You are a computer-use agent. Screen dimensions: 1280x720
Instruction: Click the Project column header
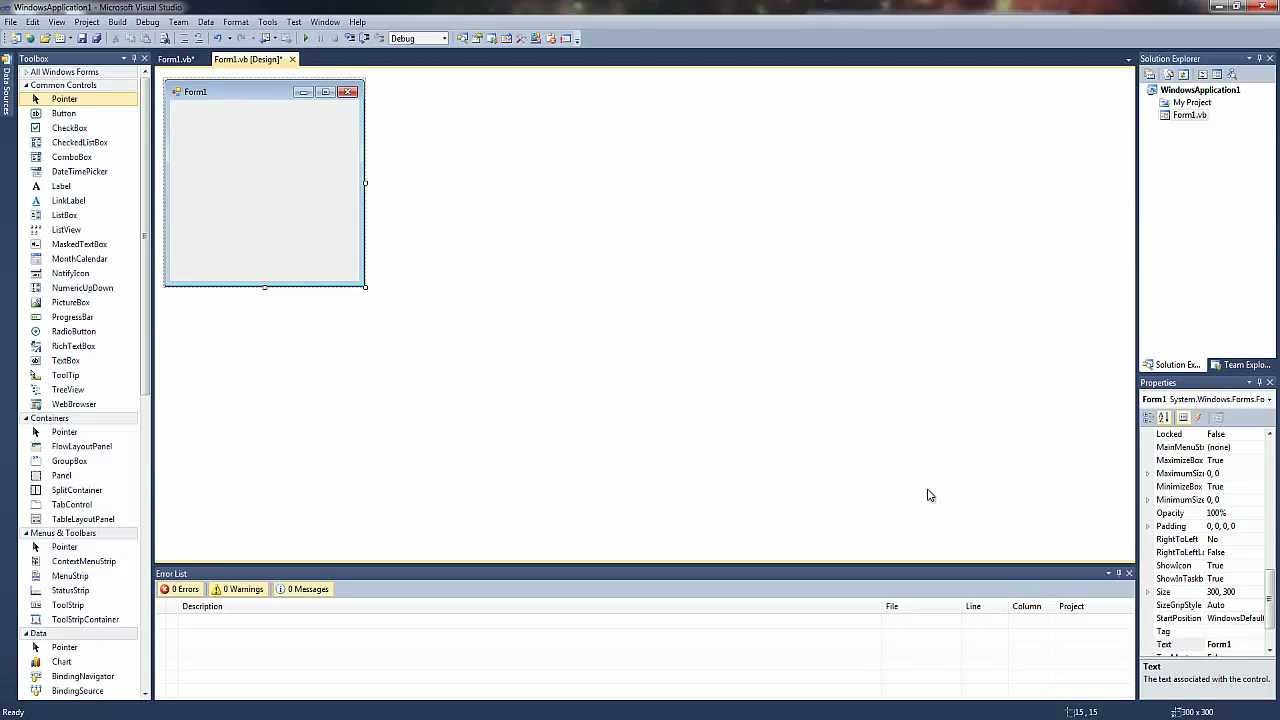click(x=1093, y=606)
